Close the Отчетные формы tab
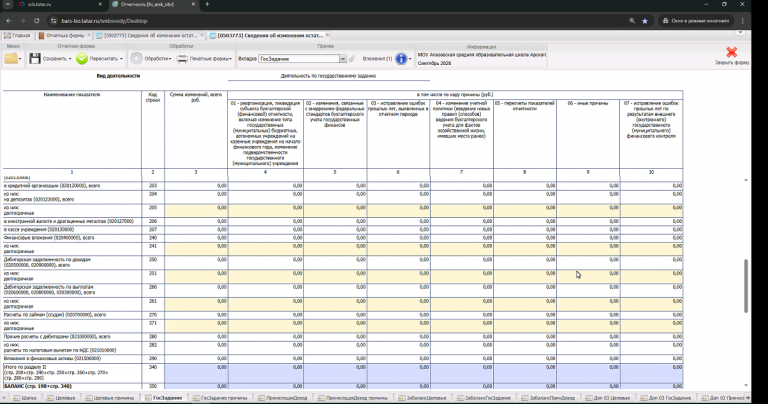Screen dimensions: 768x404 [x=89, y=35]
